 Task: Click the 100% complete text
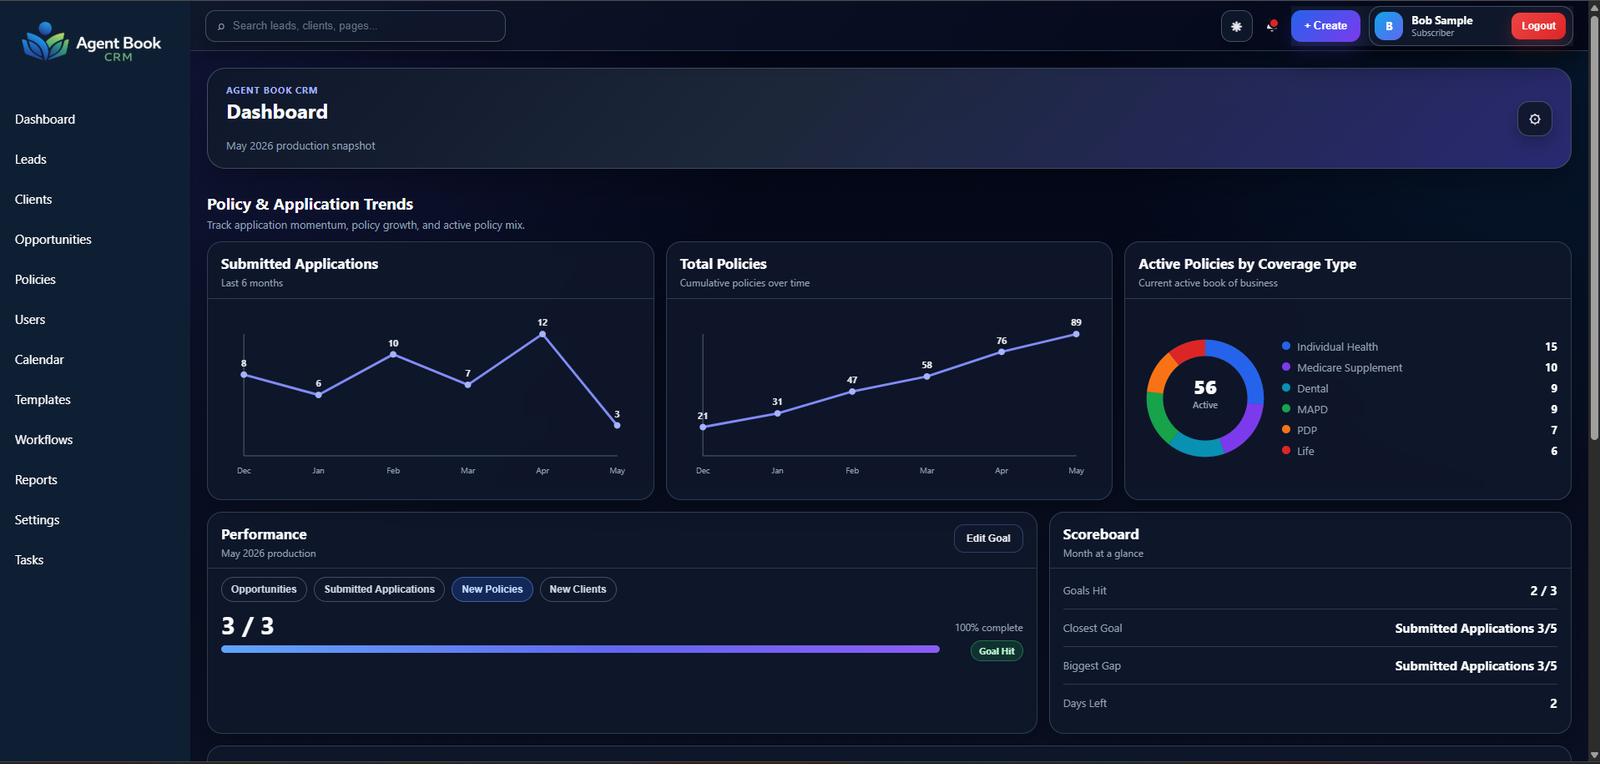(989, 628)
